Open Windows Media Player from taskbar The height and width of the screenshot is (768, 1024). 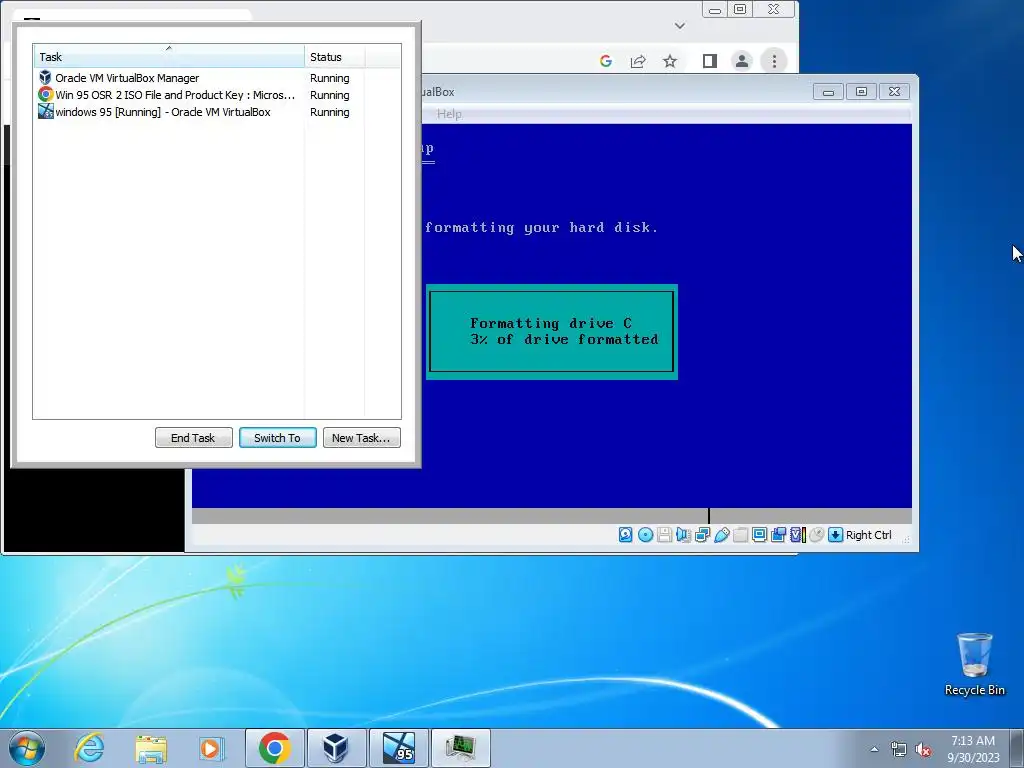tap(212, 748)
